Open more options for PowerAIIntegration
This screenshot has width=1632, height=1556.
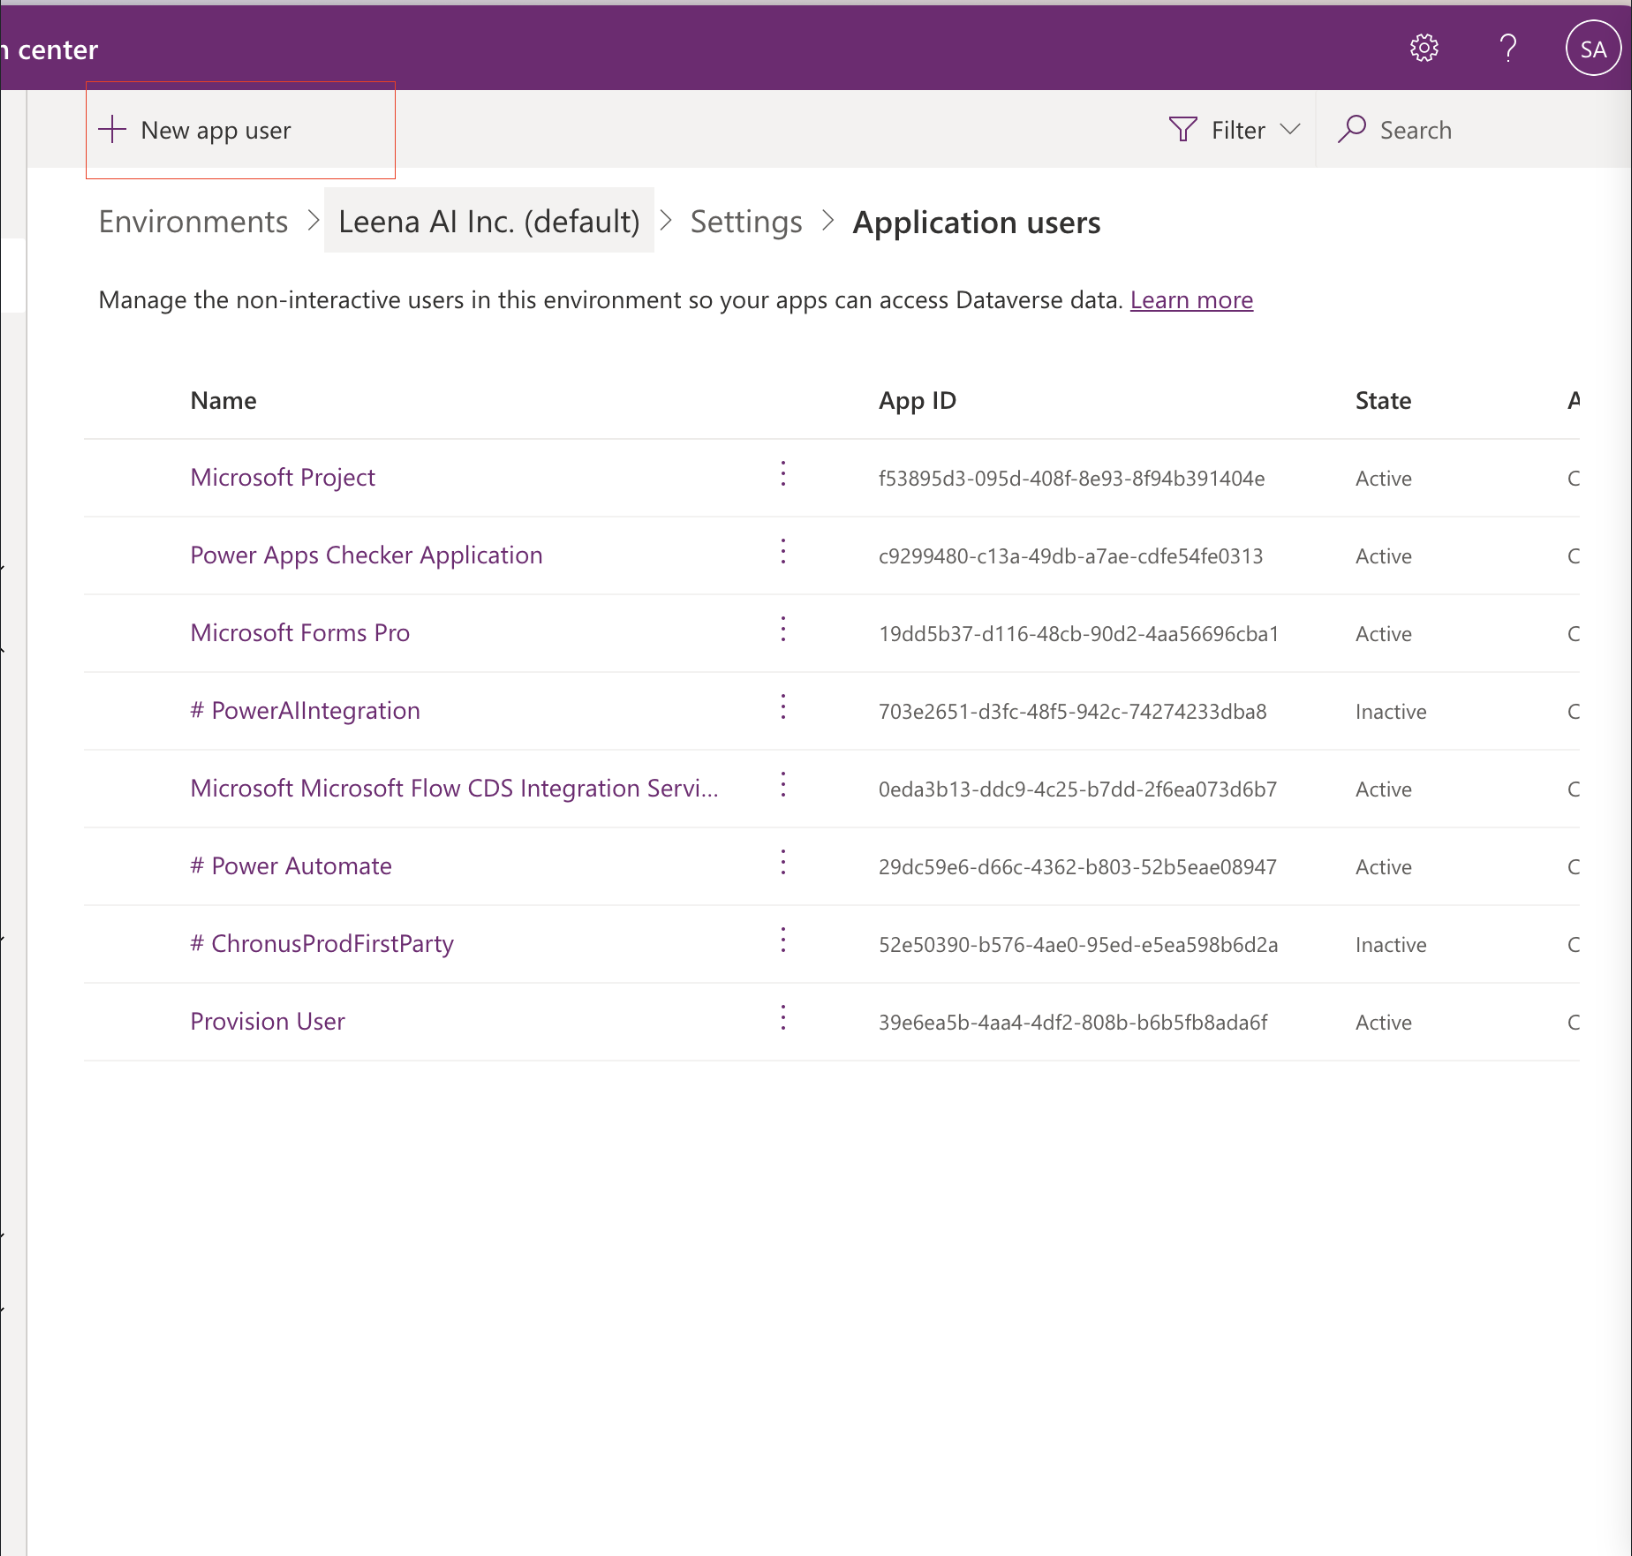pyautogui.click(x=783, y=708)
